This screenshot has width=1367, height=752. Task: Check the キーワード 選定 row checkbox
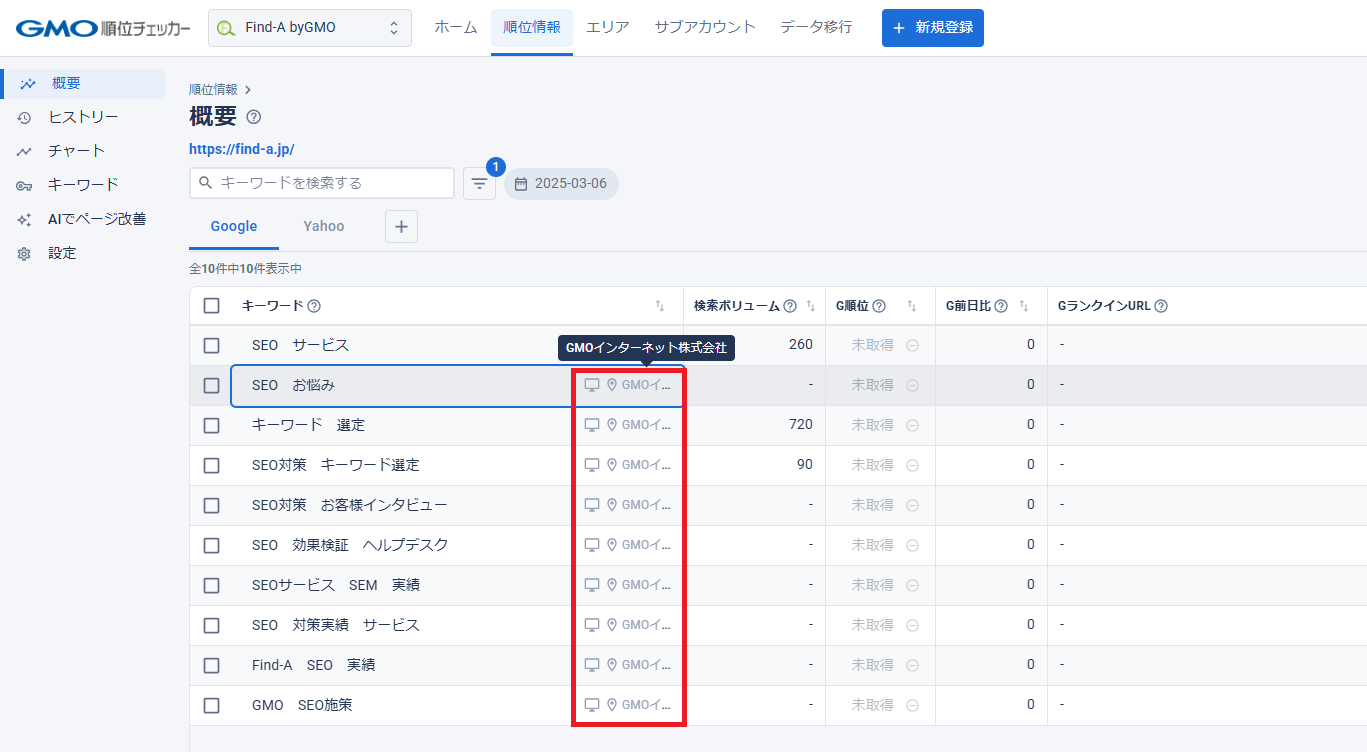click(211, 425)
